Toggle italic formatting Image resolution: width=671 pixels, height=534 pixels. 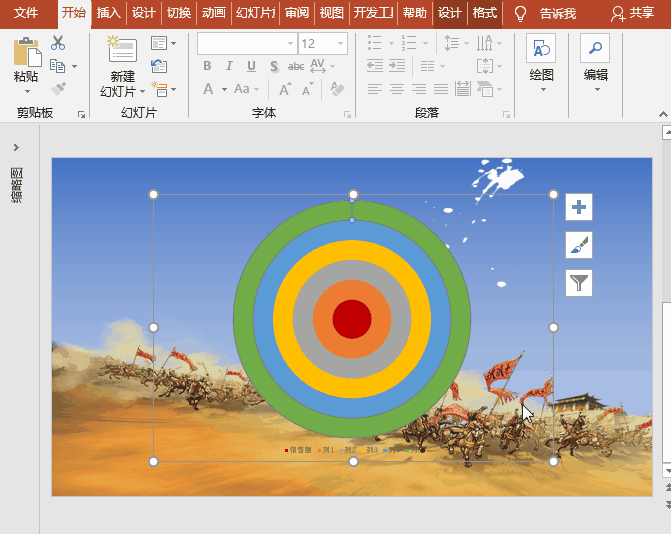click(x=229, y=66)
